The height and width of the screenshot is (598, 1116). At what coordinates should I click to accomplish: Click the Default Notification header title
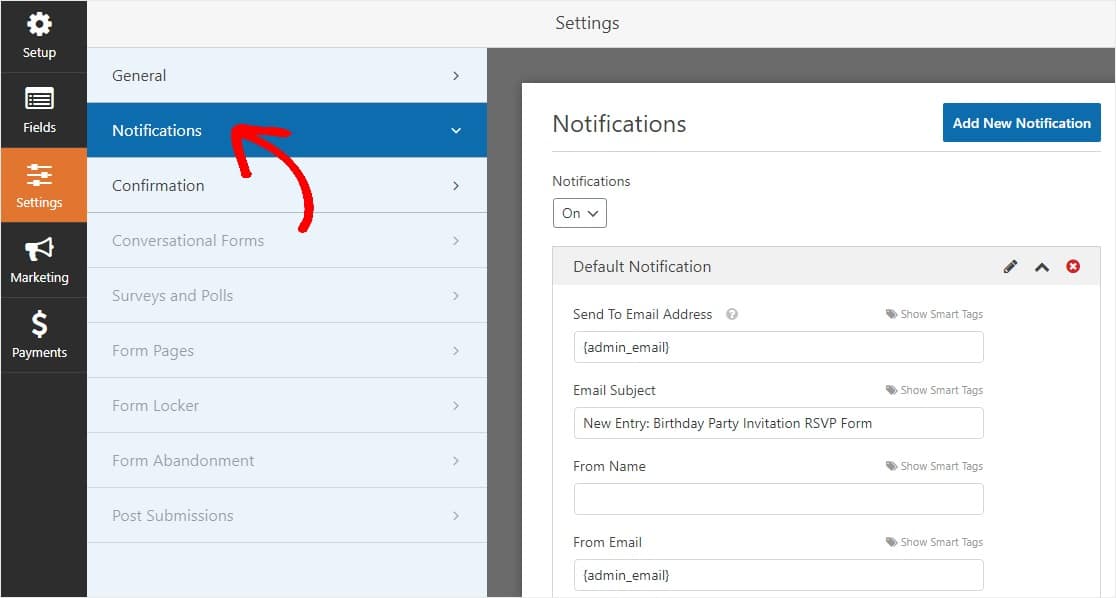(x=642, y=266)
